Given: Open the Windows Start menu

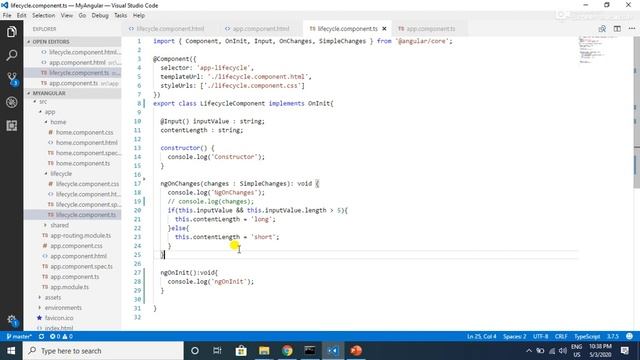Looking at the screenshot, I should coord(11,351).
